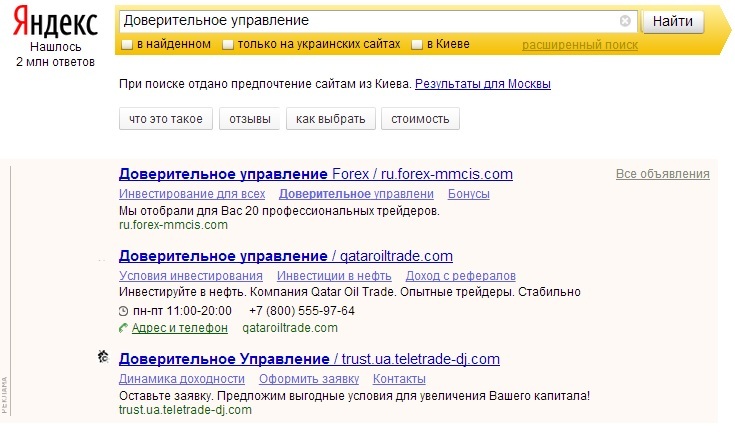Click the green ru.forex-mmcis.com URL
This screenshot has height=433, width=735.
173,225
